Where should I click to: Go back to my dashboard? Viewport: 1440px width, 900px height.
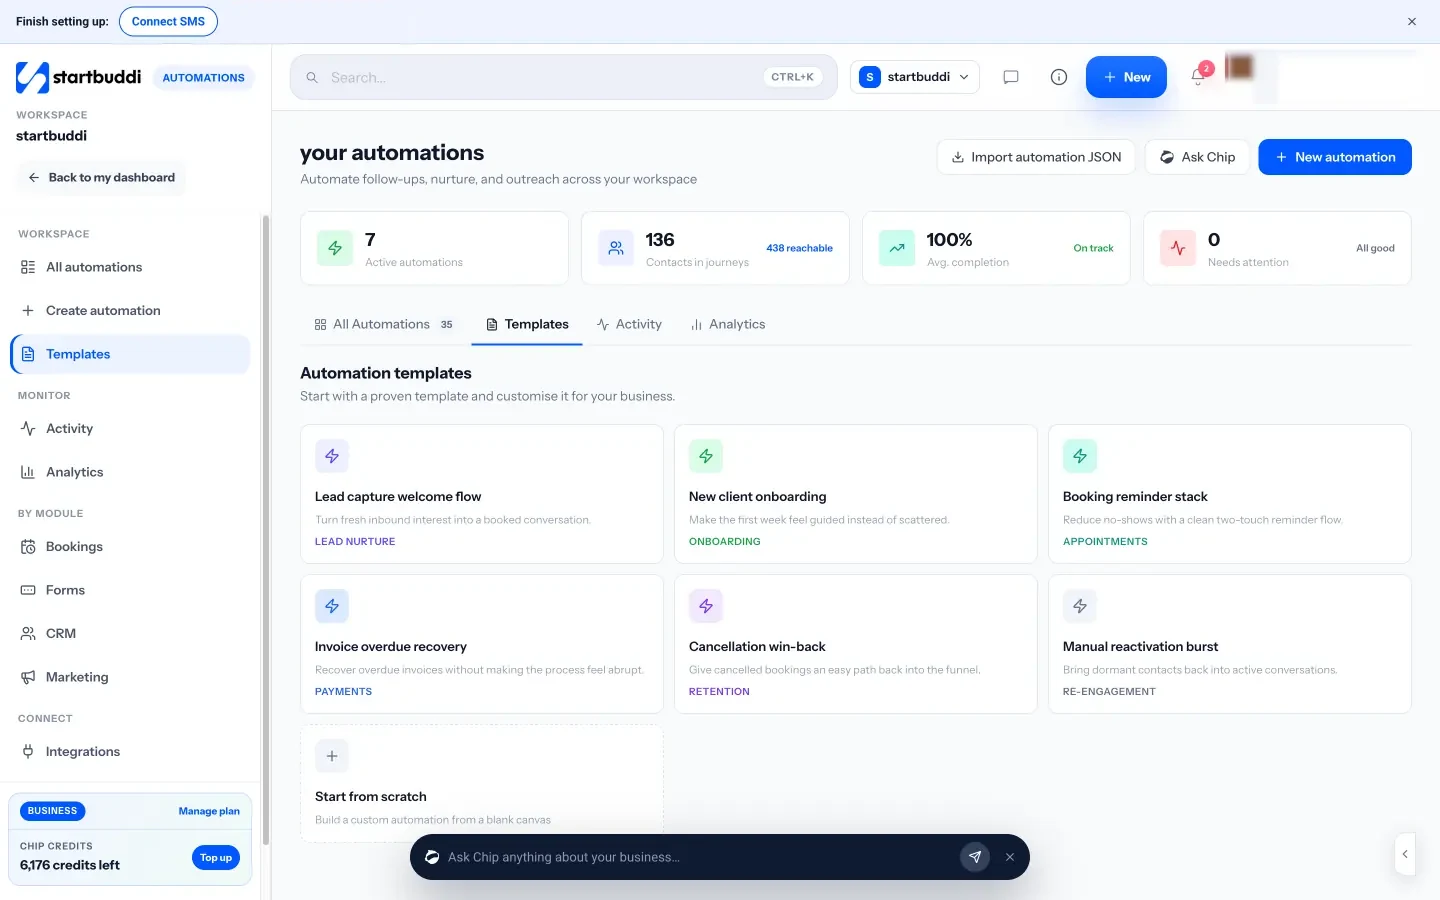tap(102, 178)
